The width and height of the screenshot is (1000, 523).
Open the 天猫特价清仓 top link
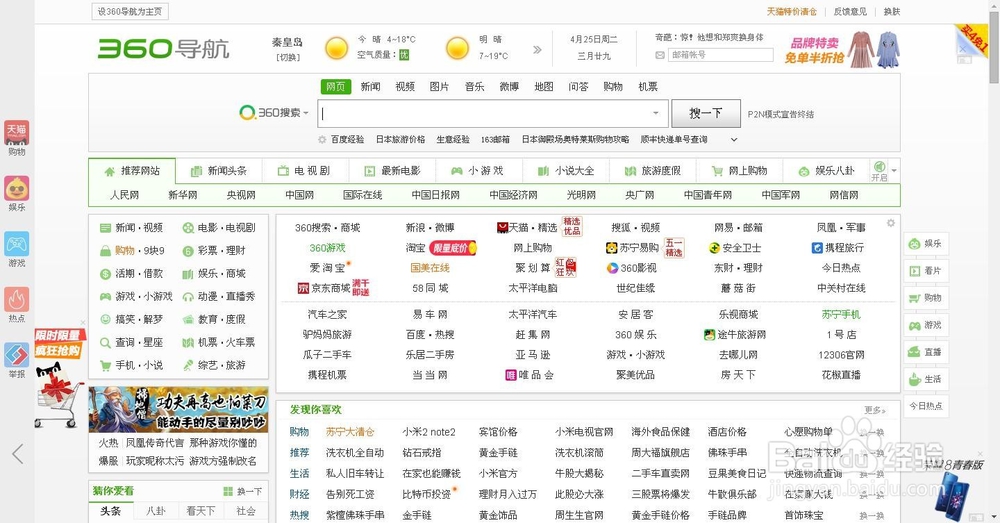(791, 11)
